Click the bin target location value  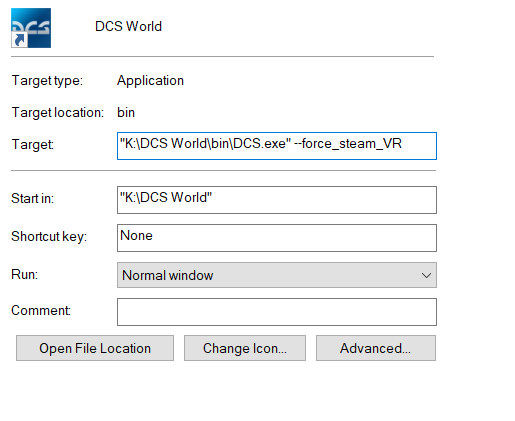tap(126, 113)
